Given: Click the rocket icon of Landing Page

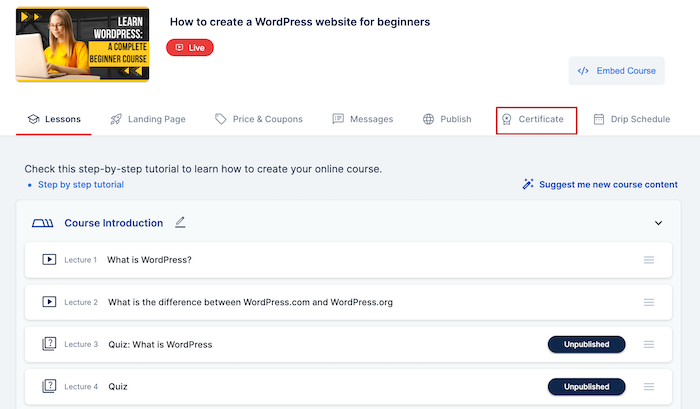Looking at the screenshot, I should 116,119.
